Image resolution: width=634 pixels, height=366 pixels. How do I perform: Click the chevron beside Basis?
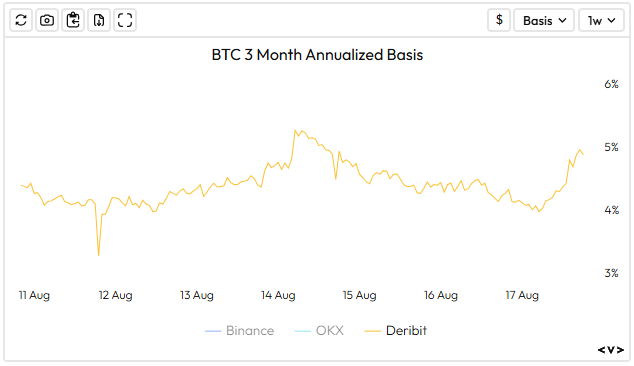[562, 20]
